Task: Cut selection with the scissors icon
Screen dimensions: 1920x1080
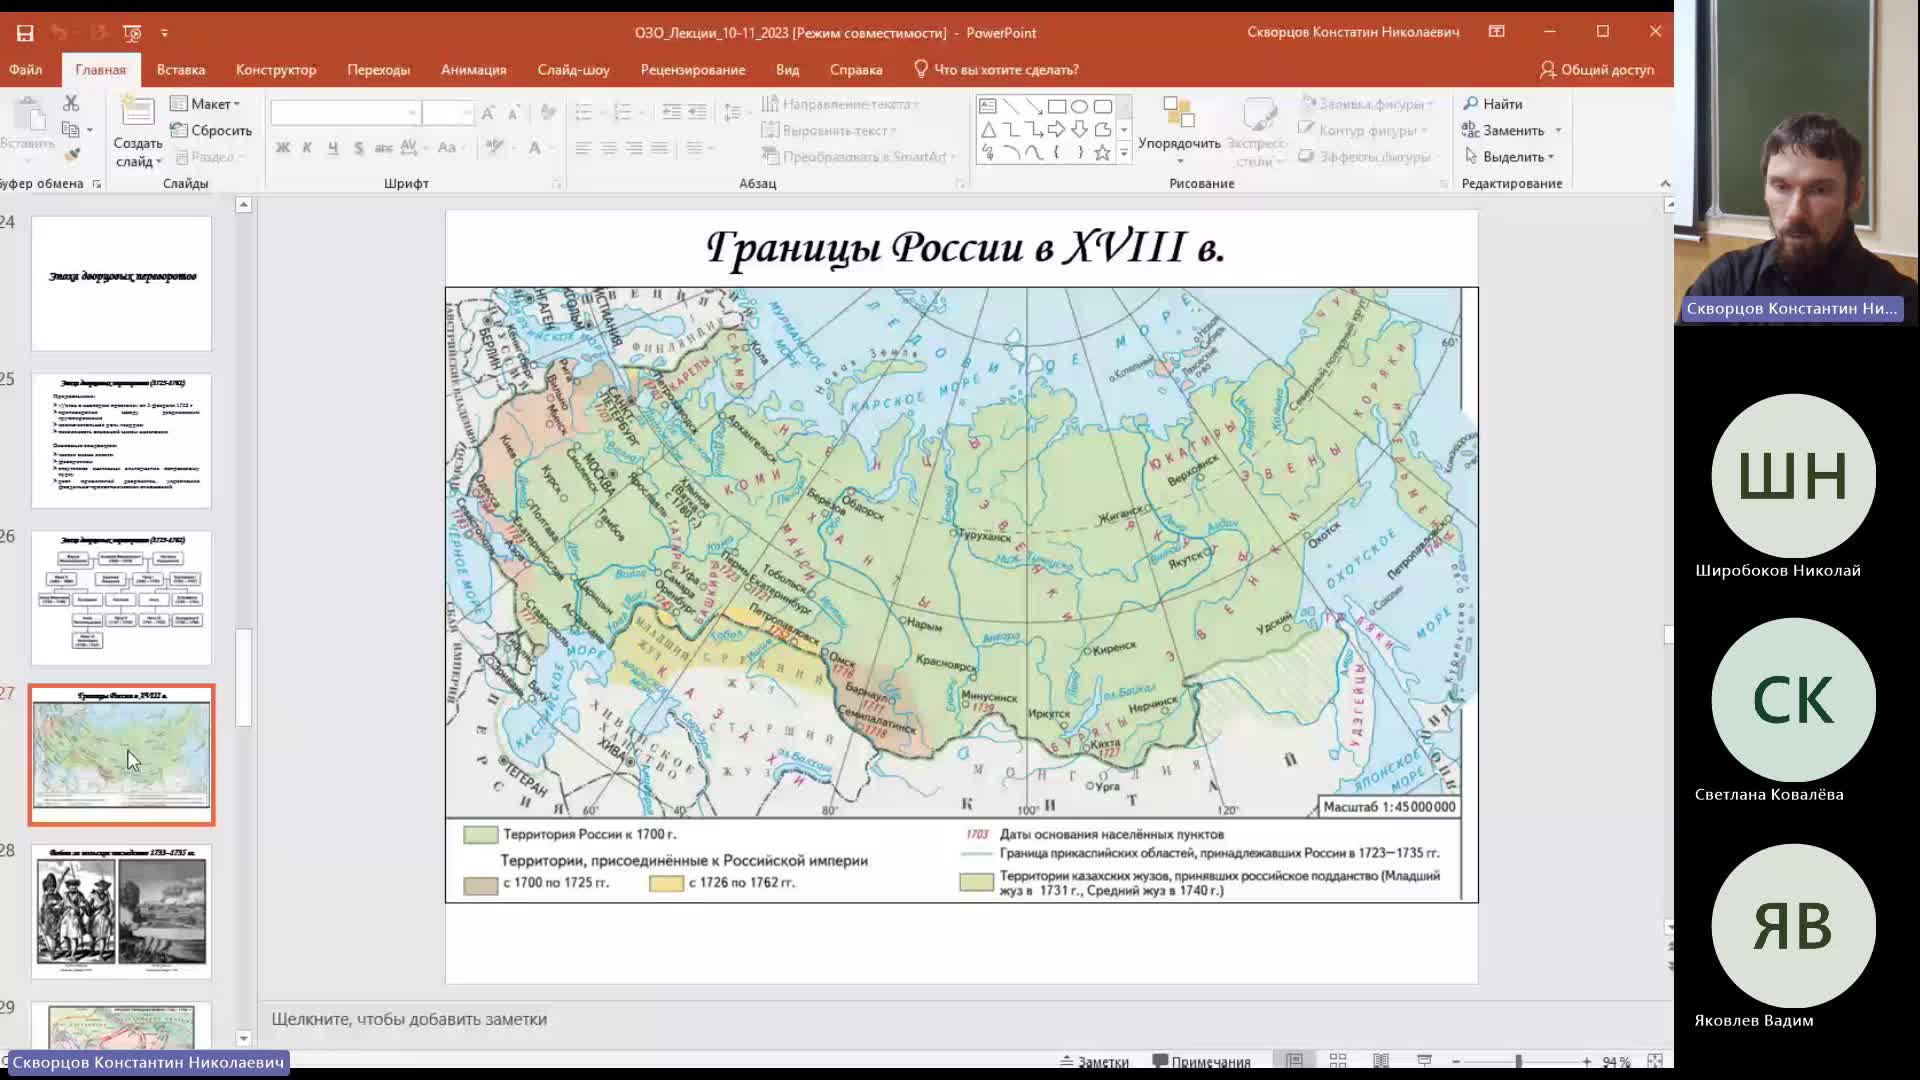Action: tap(70, 103)
